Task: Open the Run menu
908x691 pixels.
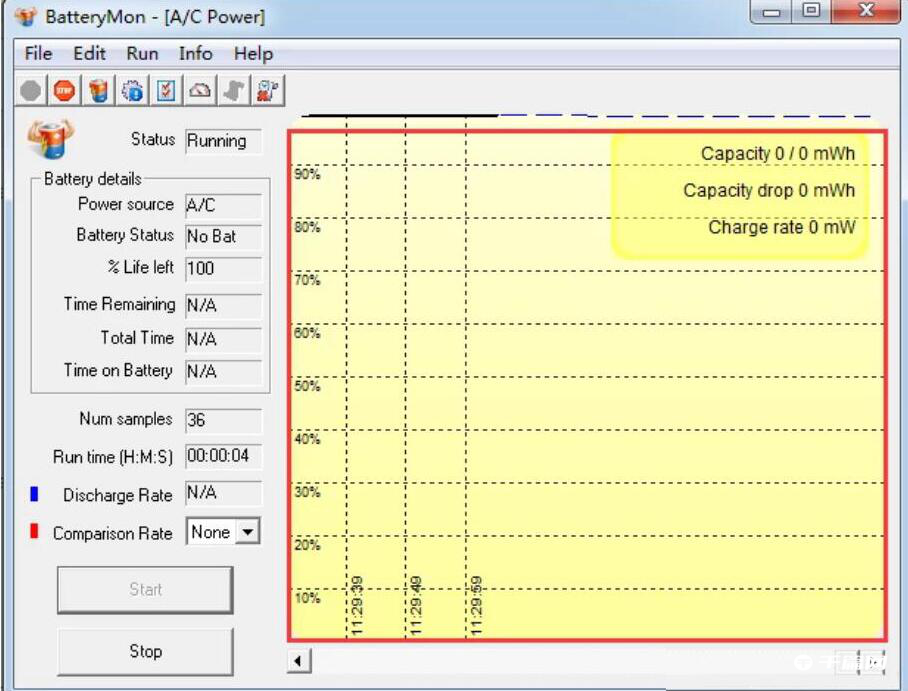Action: pos(142,54)
